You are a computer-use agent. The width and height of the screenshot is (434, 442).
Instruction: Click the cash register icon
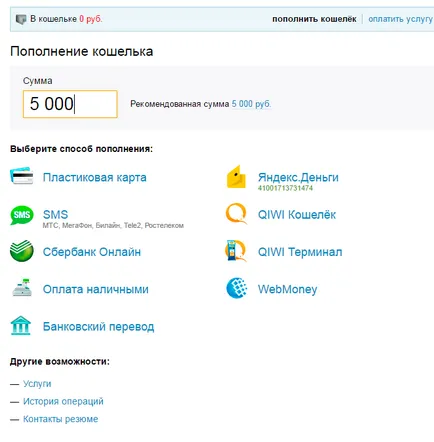pyautogui.click(x=22, y=288)
